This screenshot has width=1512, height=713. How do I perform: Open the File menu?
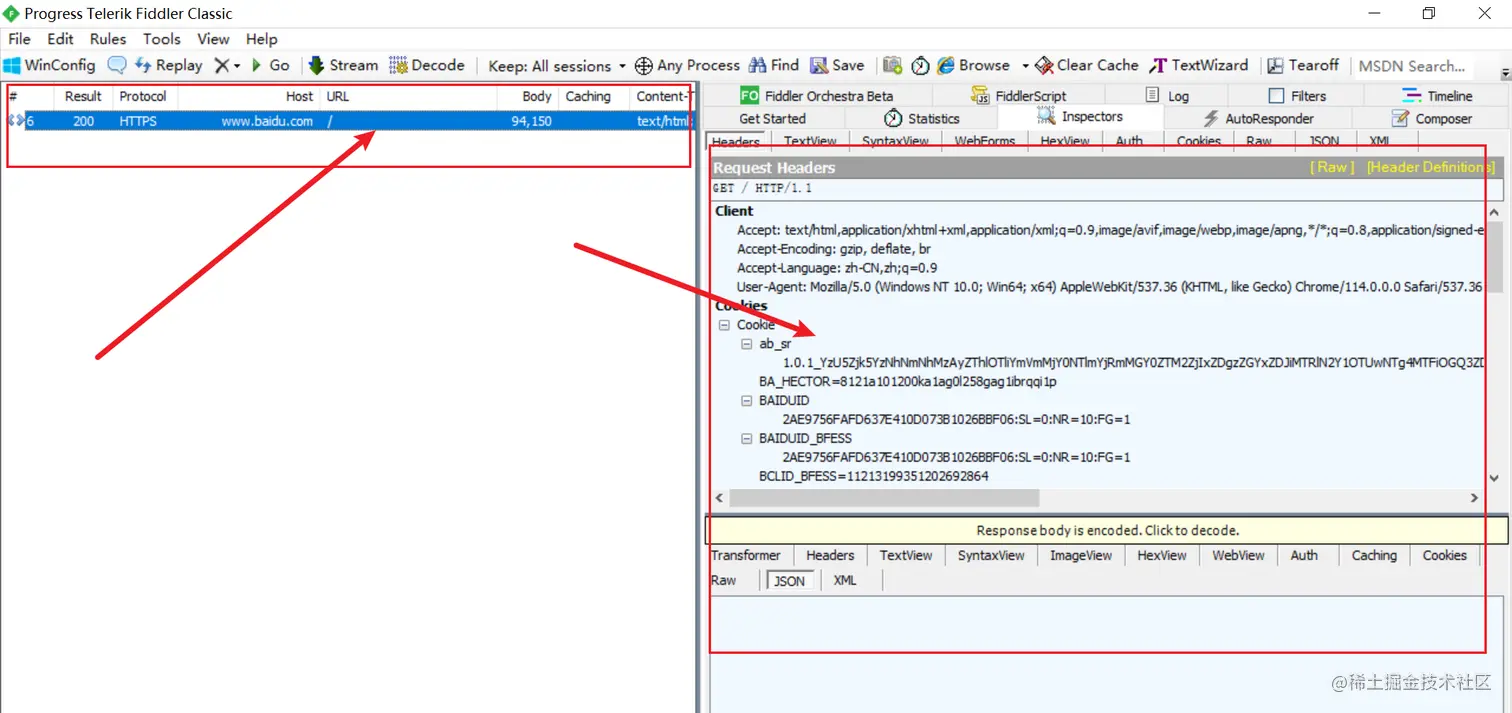pyautogui.click(x=19, y=39)
